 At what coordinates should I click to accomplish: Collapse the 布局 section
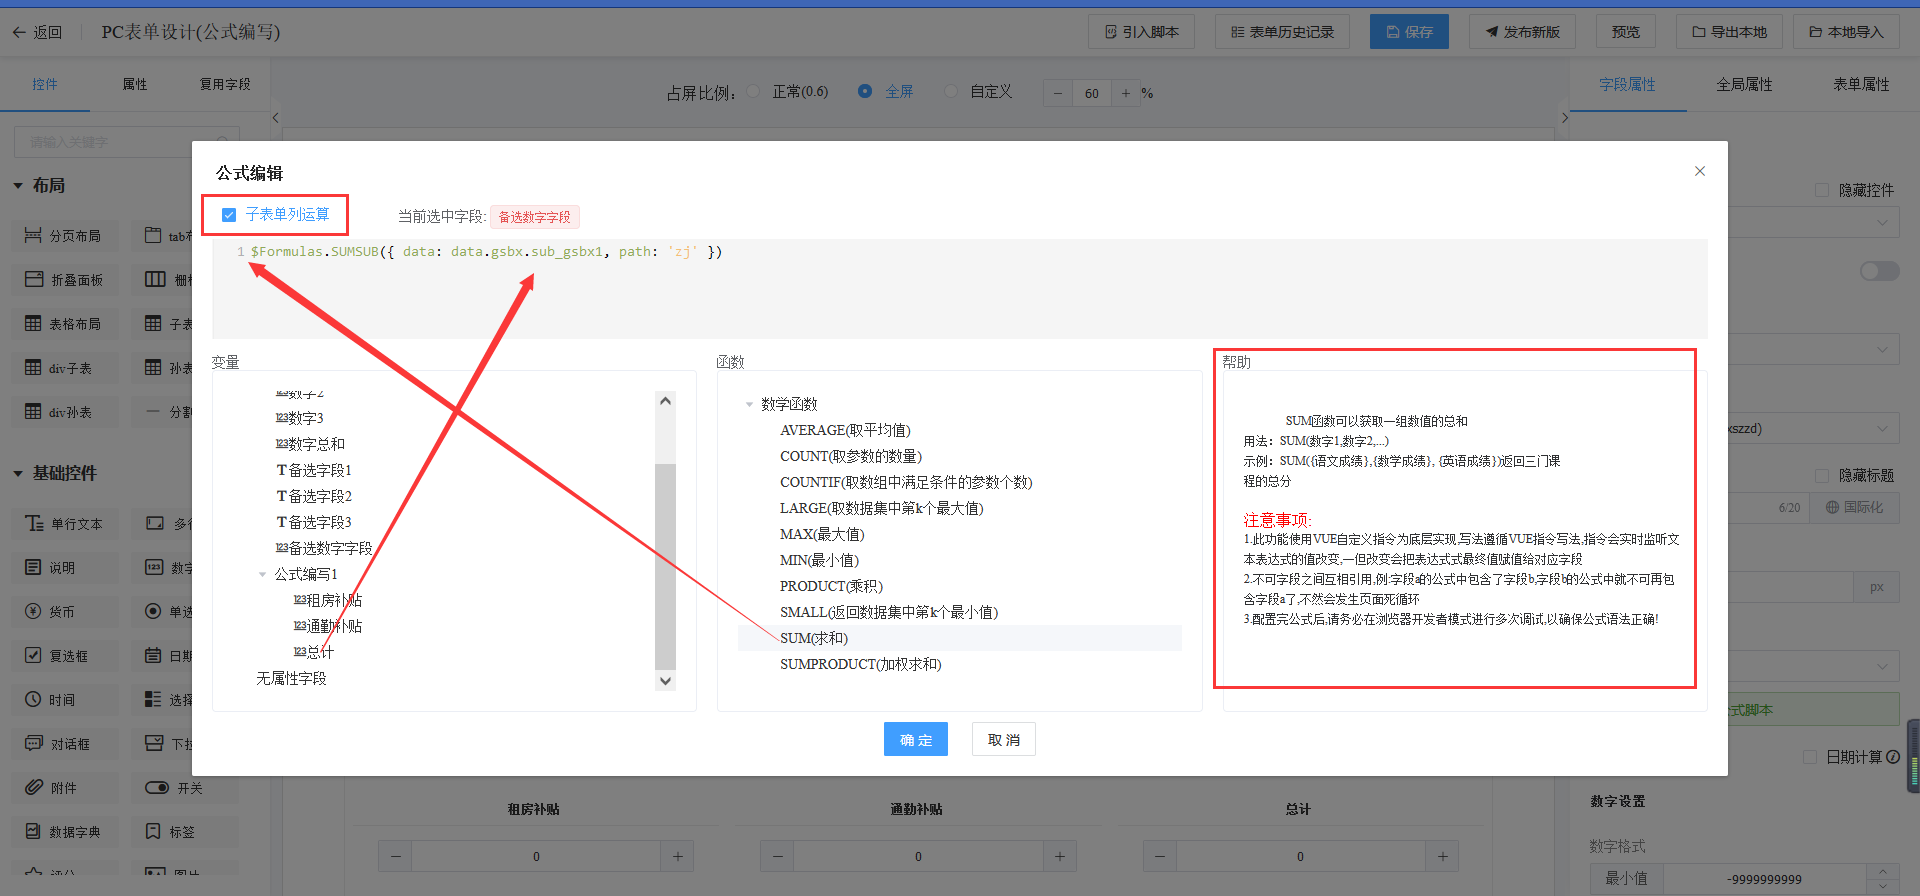point(18,186)
